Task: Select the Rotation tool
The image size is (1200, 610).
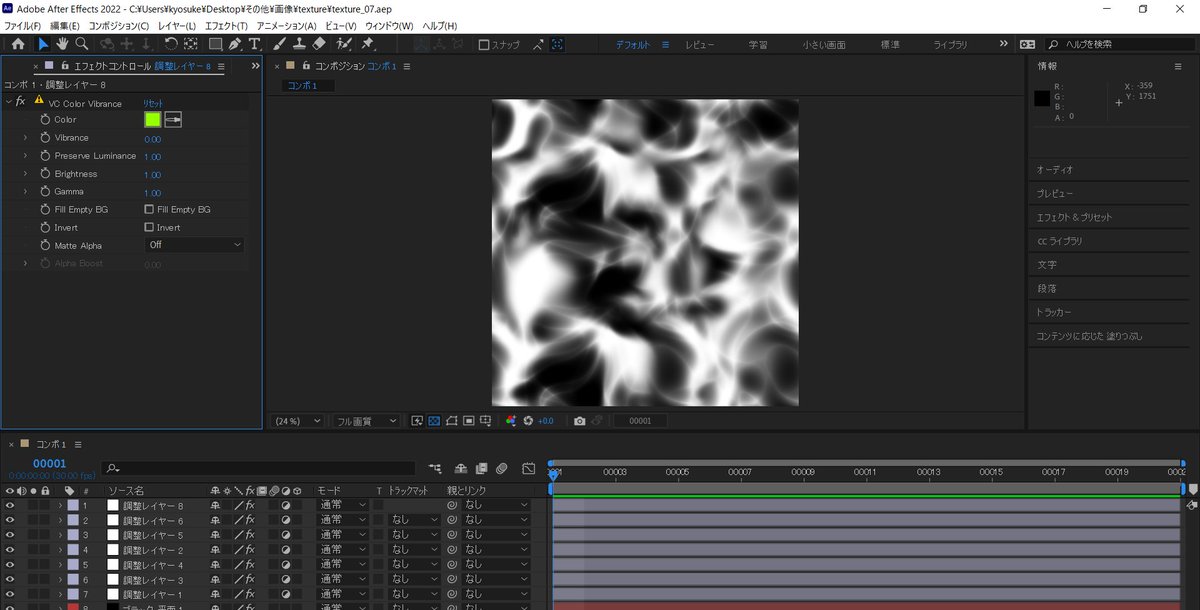Action: pos(171,44)
